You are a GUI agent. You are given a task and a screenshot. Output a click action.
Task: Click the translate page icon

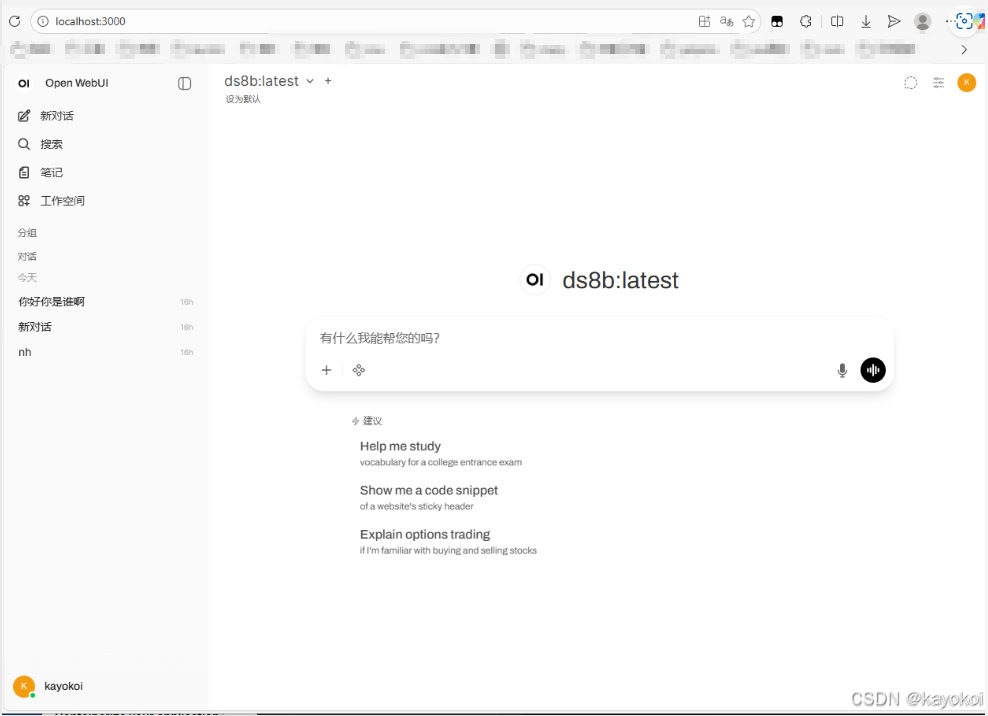coord(727,21)
